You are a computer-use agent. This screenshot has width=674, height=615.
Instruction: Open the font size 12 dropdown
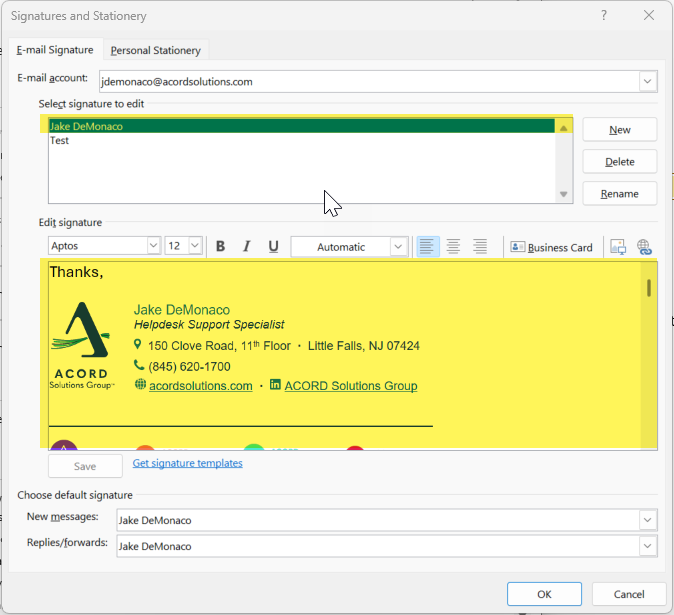coord(195,246)
